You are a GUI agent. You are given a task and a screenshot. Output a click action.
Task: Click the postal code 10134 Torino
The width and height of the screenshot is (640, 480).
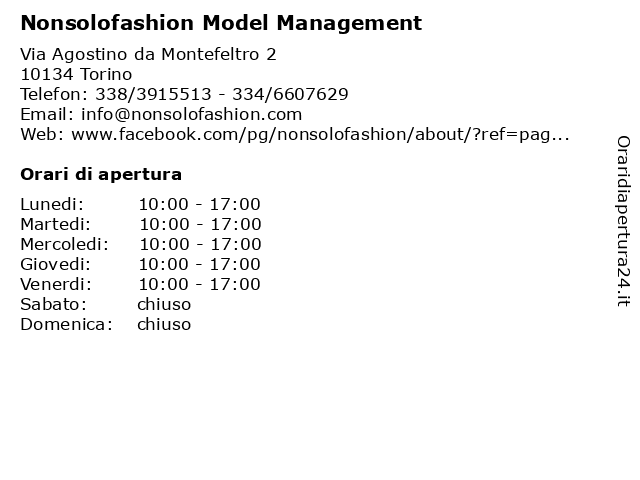(x=76, y=74)
